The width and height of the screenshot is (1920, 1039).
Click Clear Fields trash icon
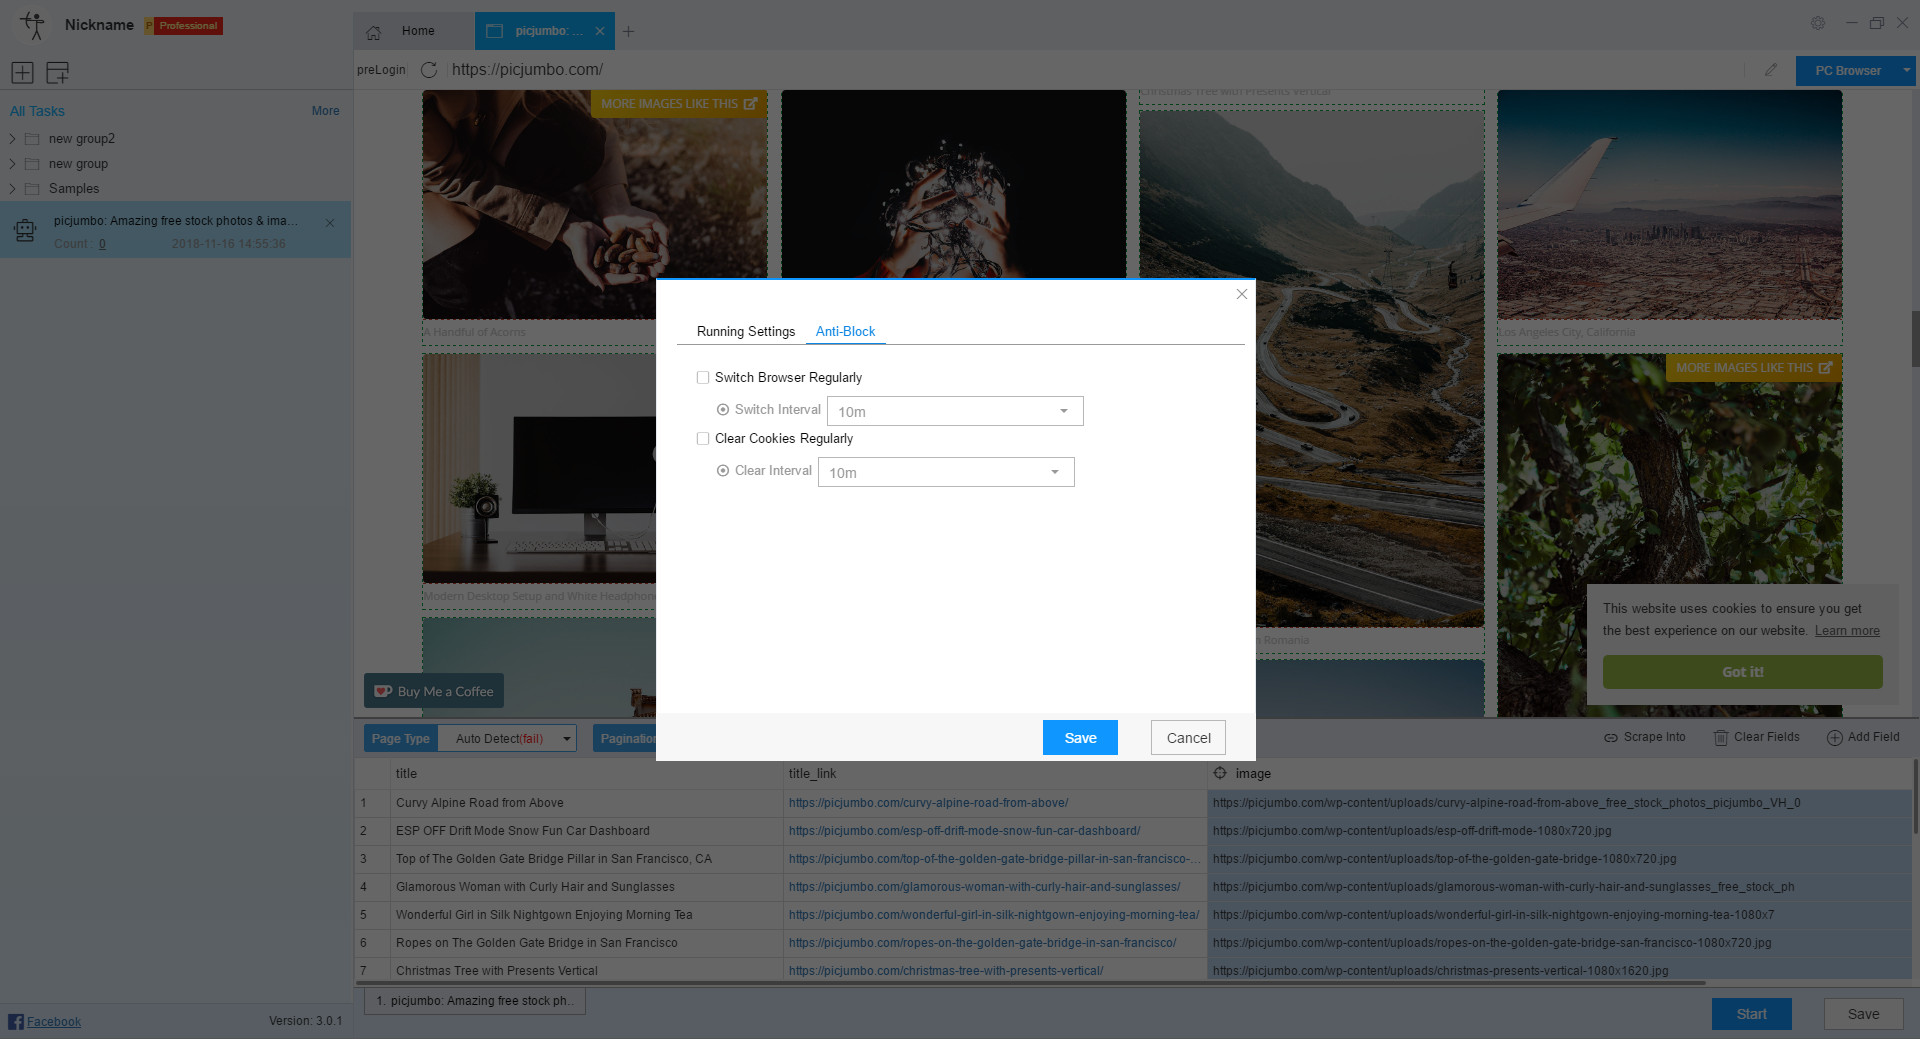point(1721,738)
